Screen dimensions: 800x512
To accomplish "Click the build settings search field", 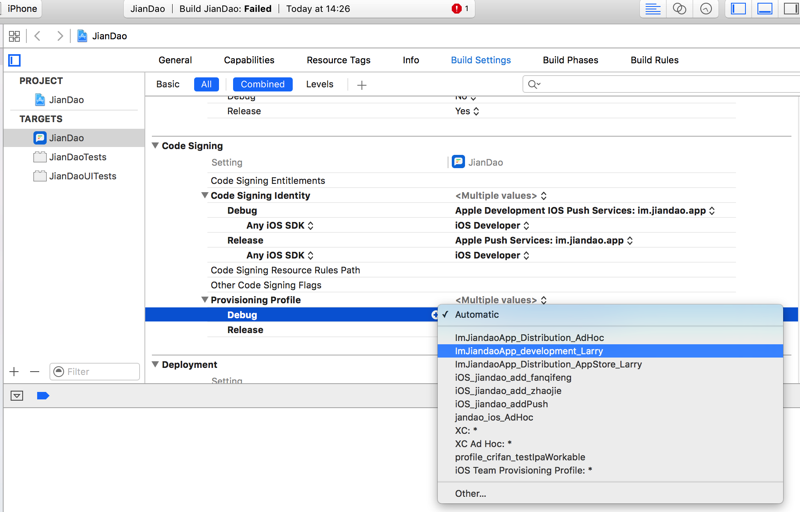I will [662, 85].
